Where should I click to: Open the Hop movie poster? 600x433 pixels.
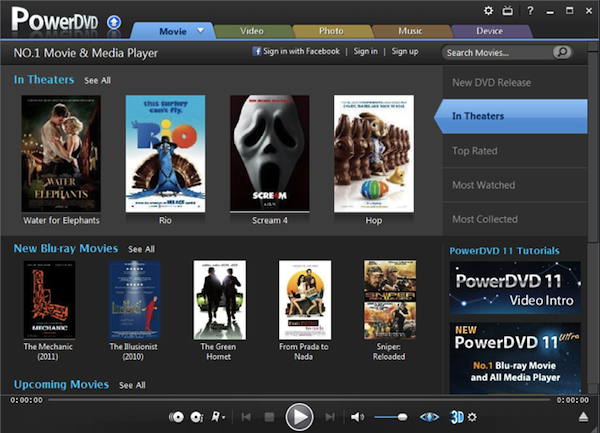374,153
